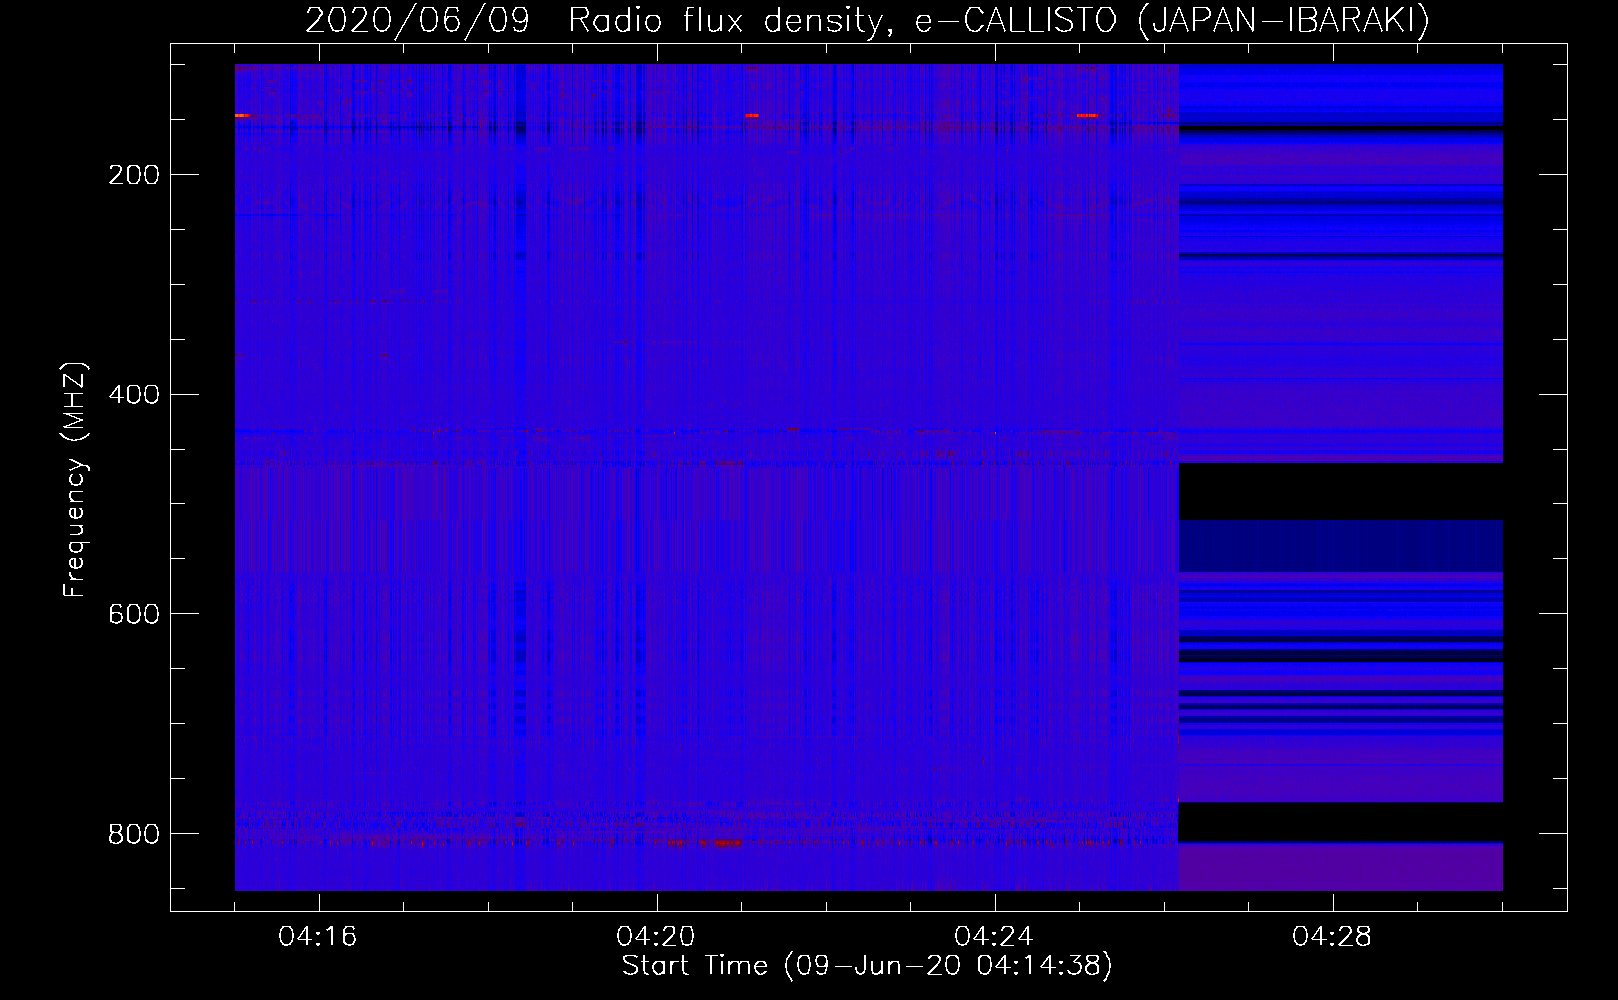Click the 400 frequency tick label
Screen dimensions: 1618x1000
click(x=134, y=395)
